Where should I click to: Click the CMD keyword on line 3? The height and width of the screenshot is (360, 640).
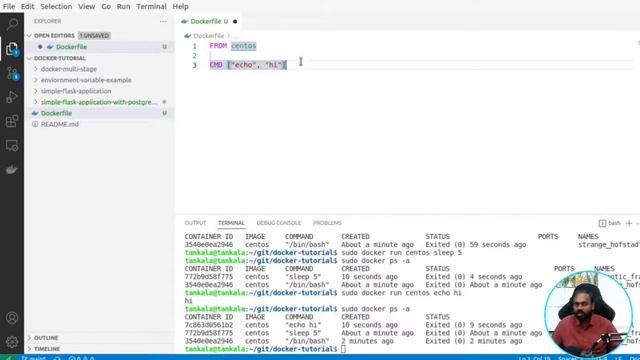216,65
